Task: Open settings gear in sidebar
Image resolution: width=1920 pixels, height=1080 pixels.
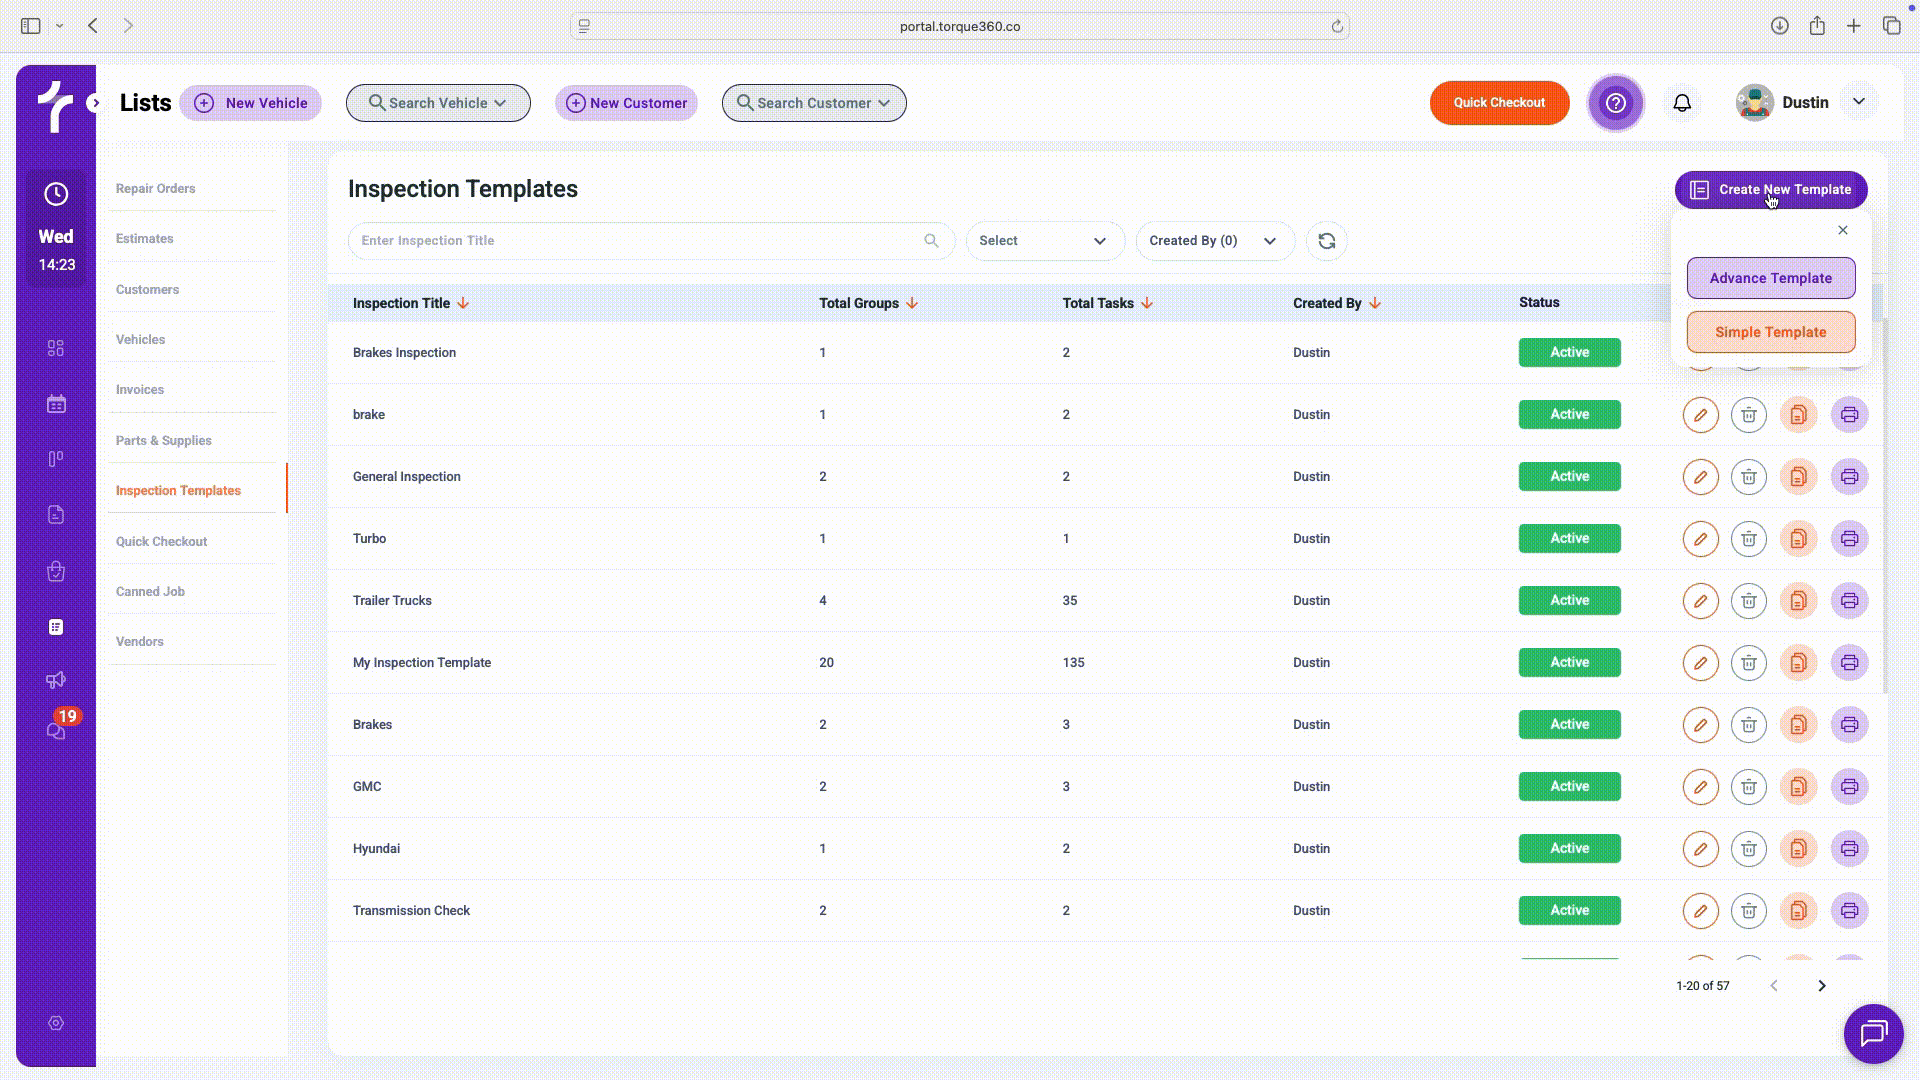Action: pos(56,1023)
